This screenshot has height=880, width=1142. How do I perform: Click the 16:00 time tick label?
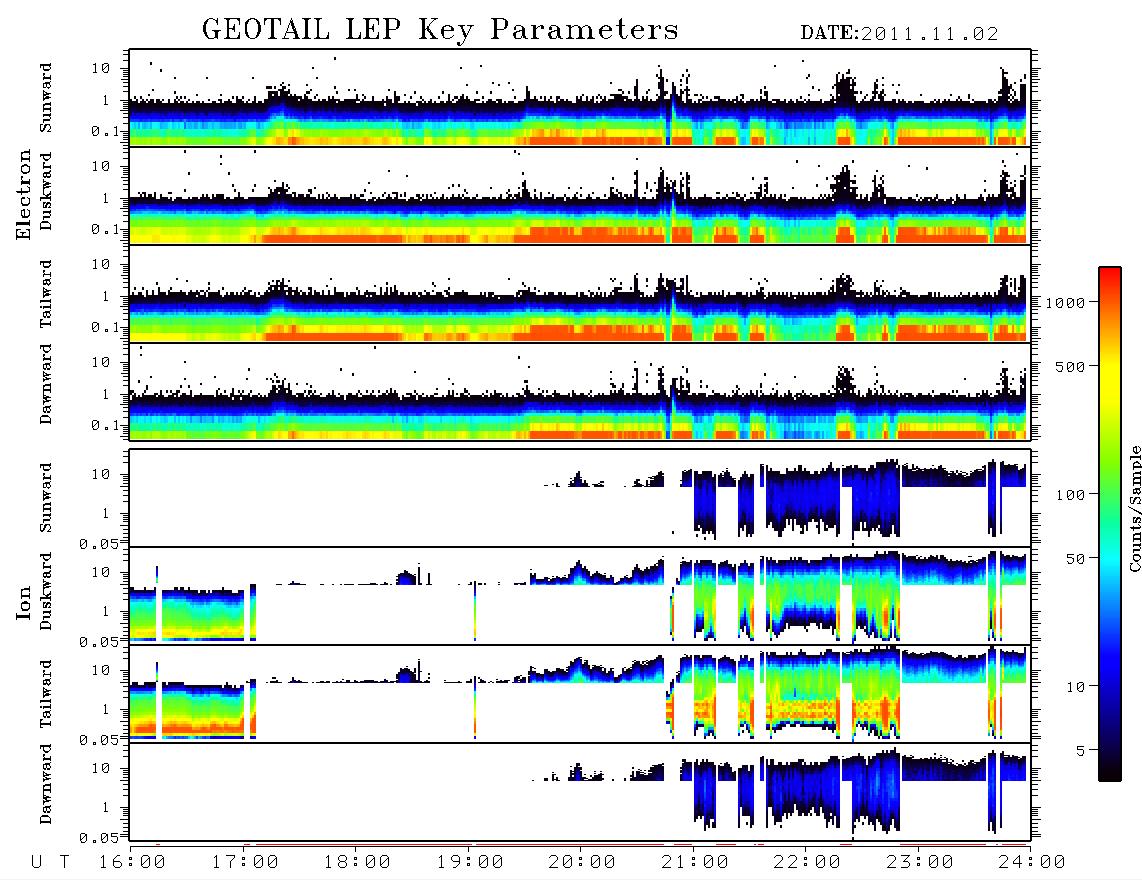click(x=133, y=863)
